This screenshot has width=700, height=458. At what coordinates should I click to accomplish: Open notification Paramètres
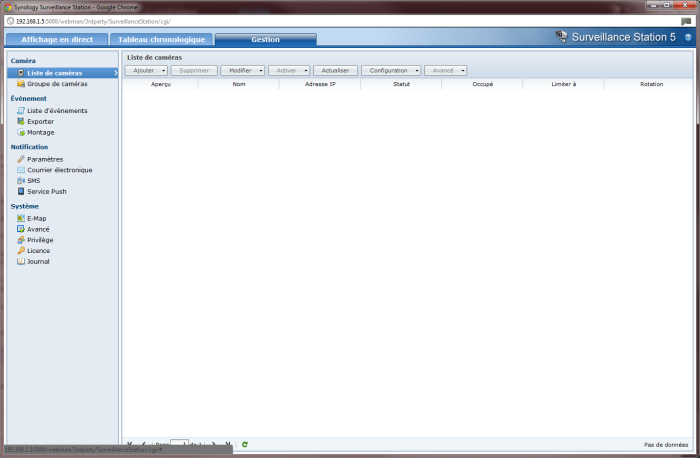point(45,159)
